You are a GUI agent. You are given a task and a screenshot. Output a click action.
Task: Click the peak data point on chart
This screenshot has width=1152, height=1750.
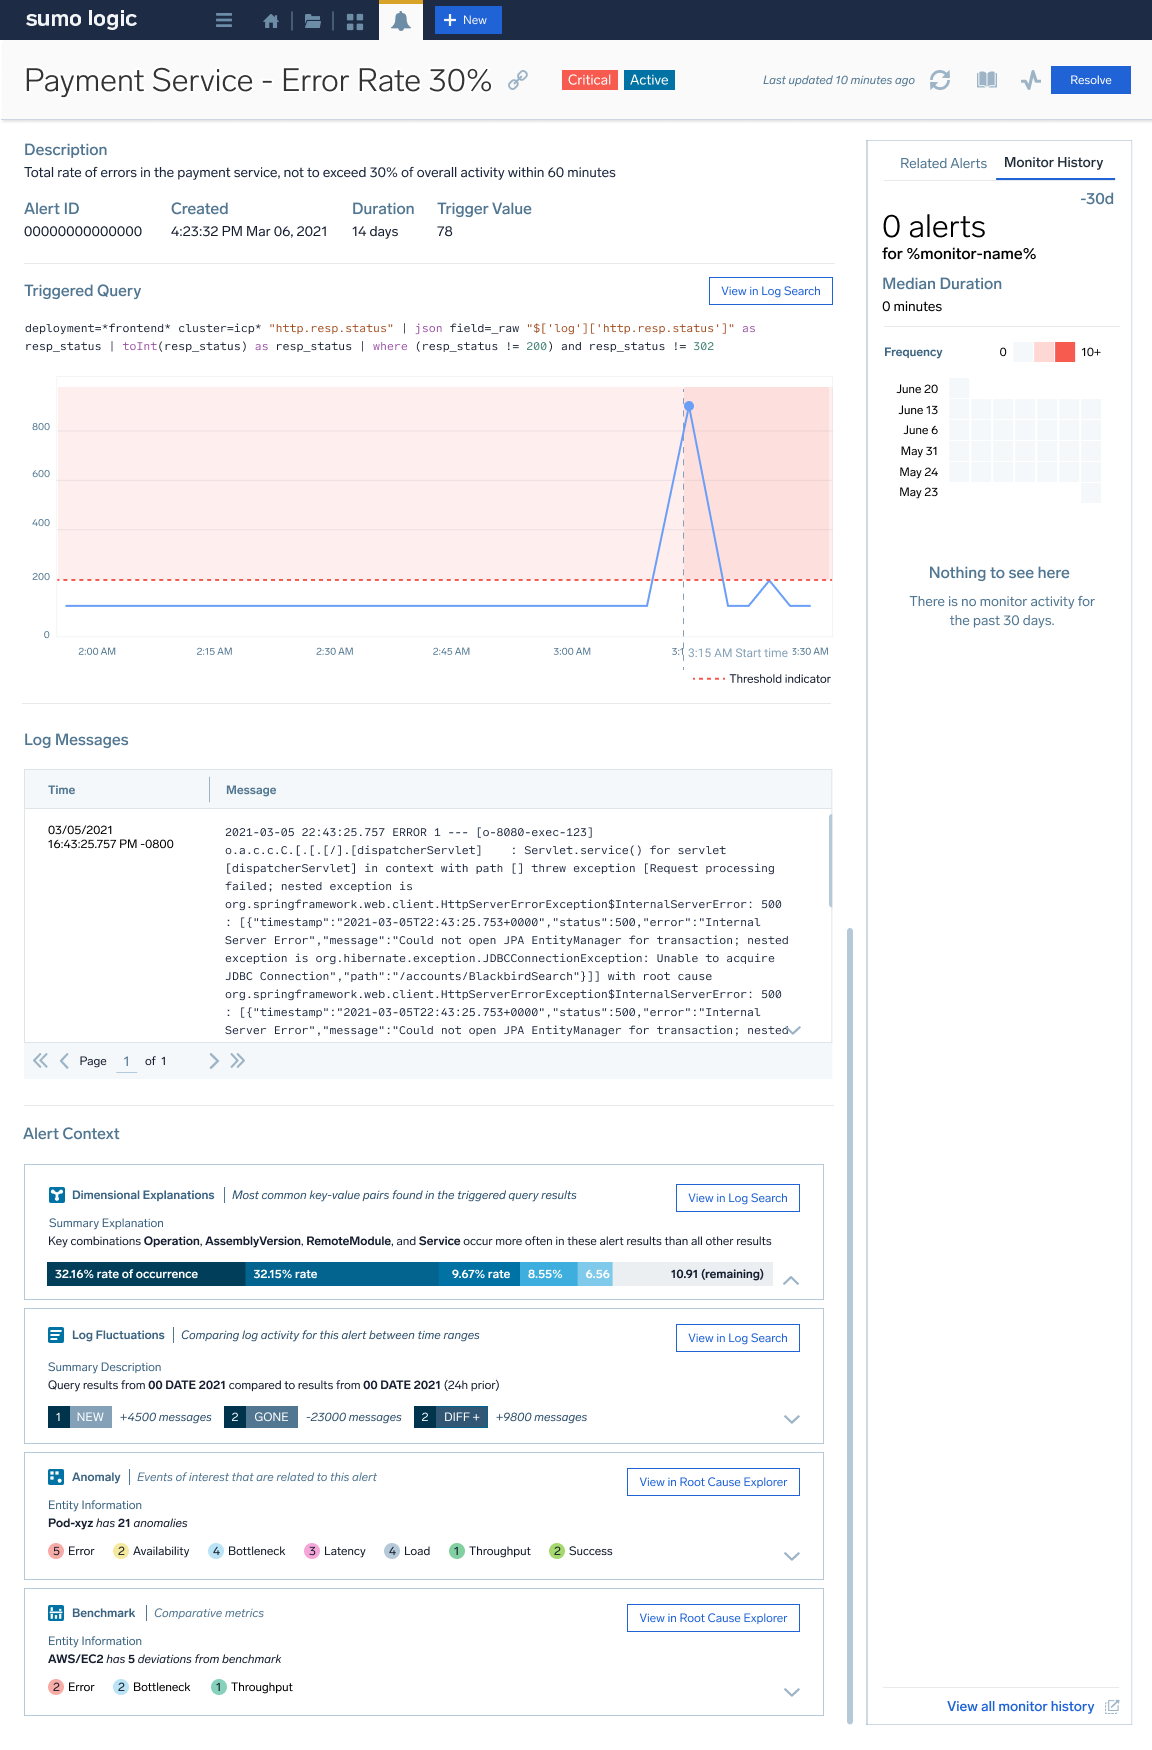[689, 406]
